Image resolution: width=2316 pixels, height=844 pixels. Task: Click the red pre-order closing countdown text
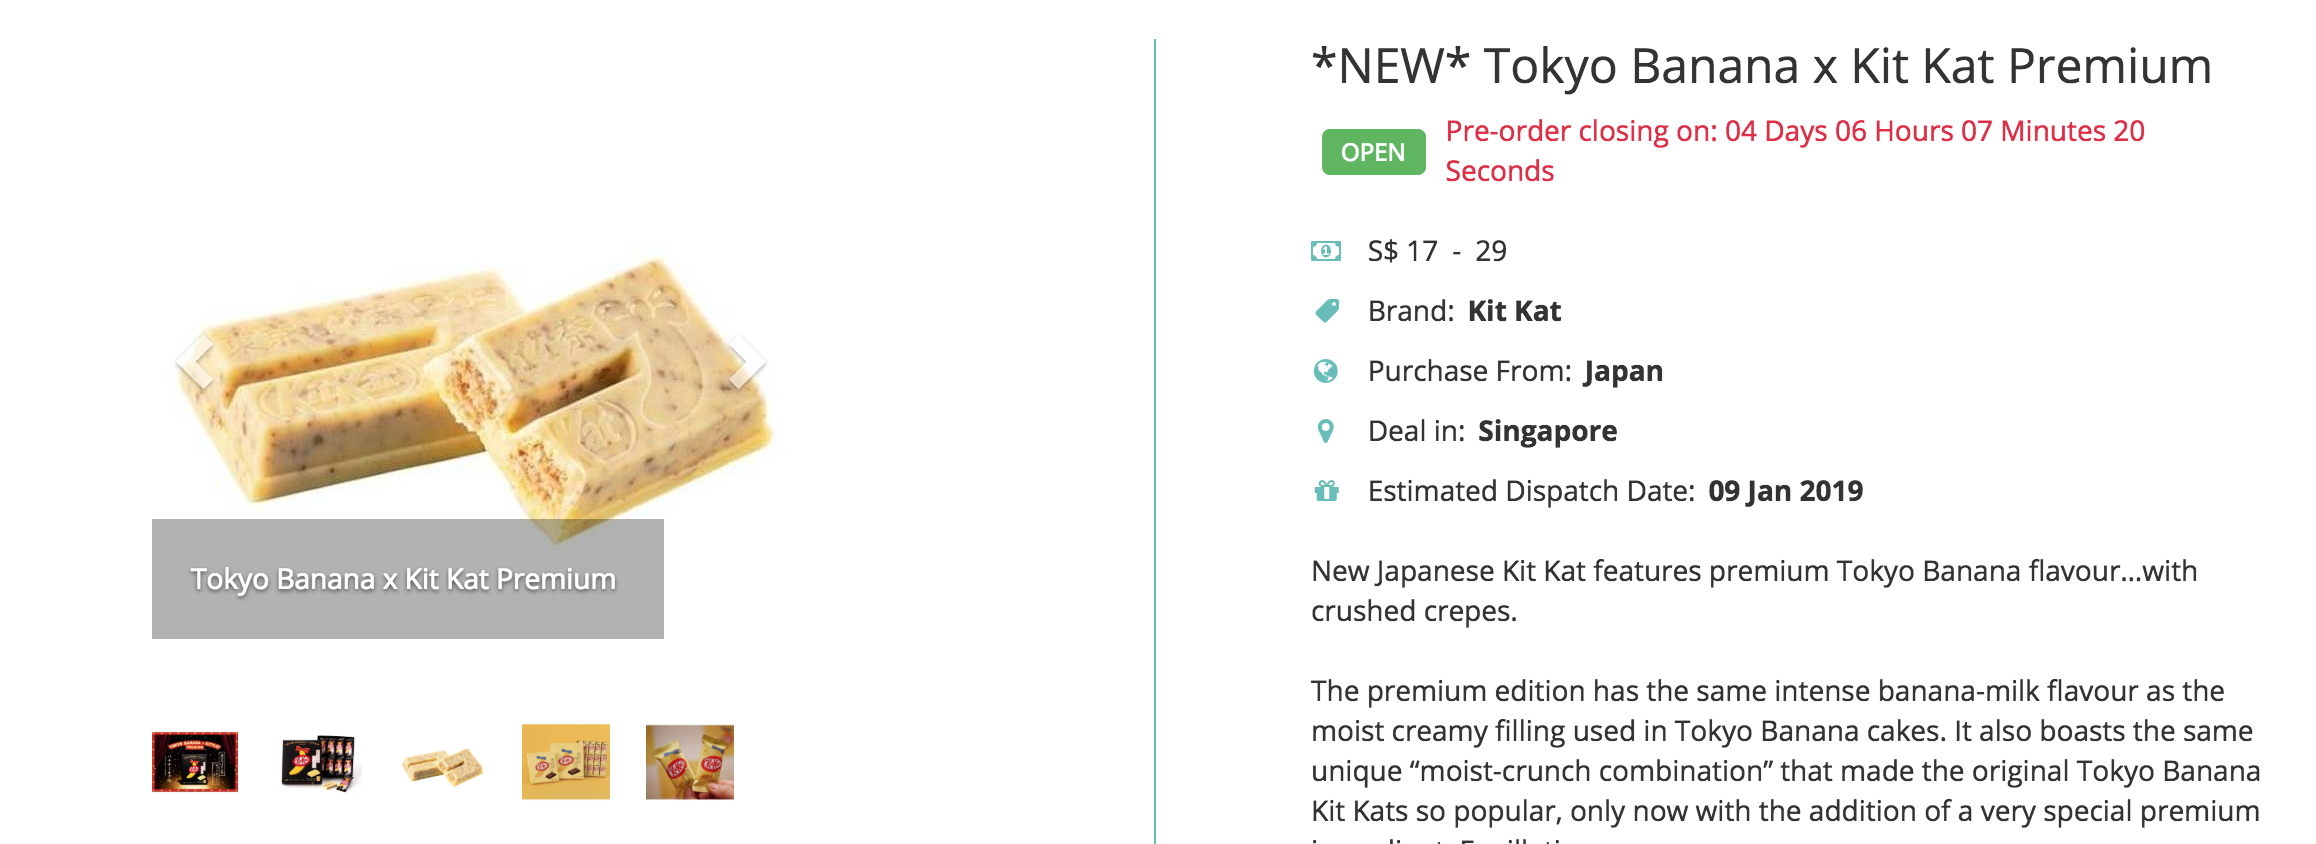click(x=1794, y=132)
